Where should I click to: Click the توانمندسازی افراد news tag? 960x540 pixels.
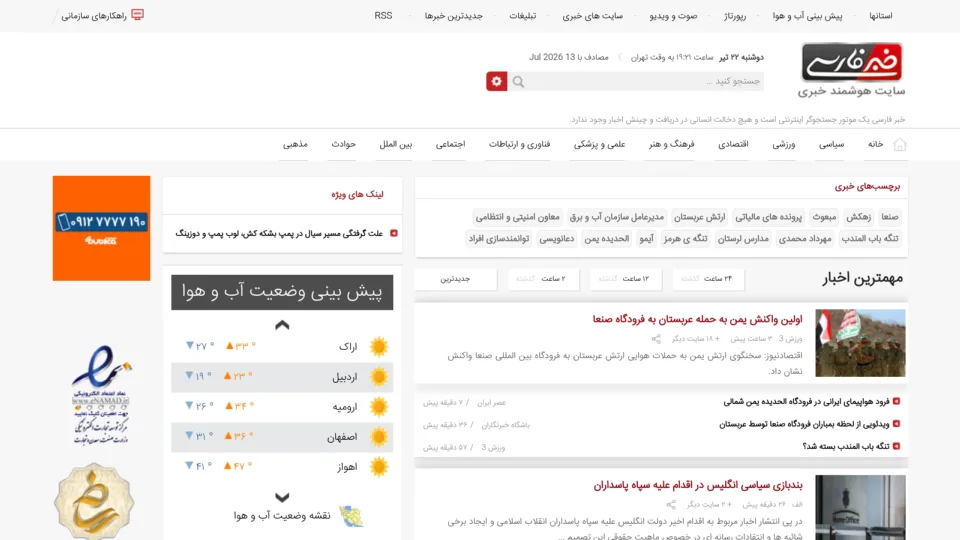point(498,239)
